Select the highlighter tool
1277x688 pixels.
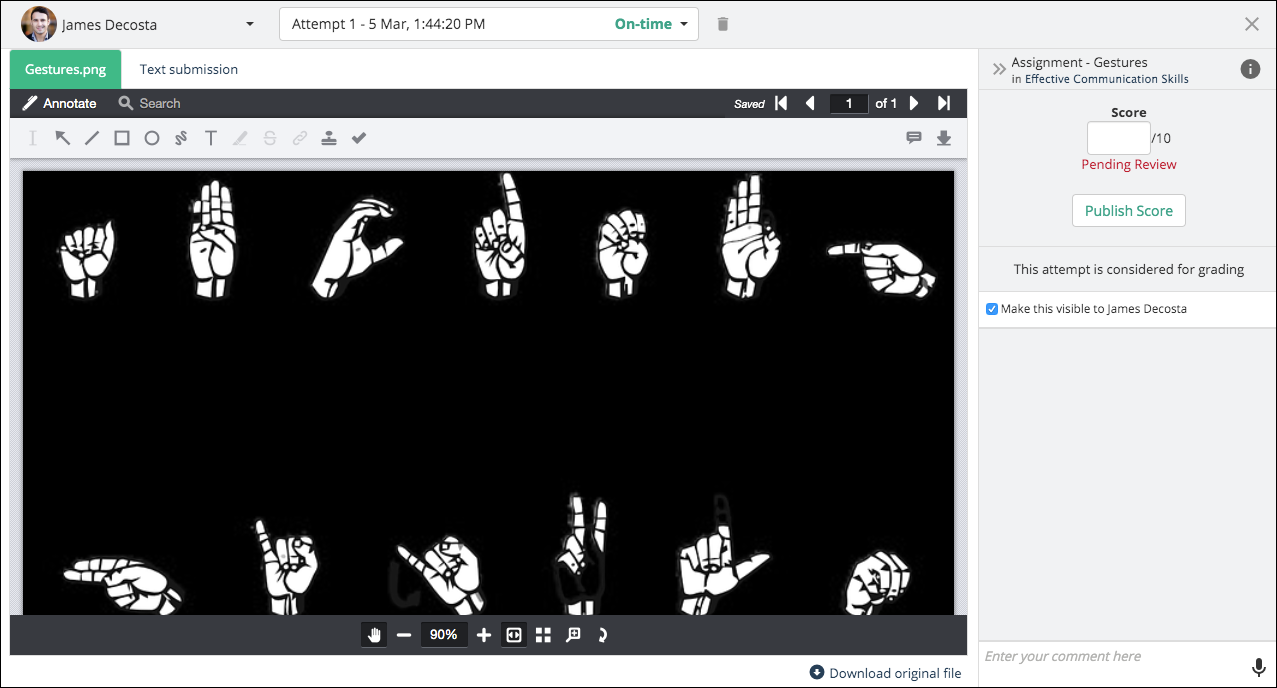(x=240, y=138)
